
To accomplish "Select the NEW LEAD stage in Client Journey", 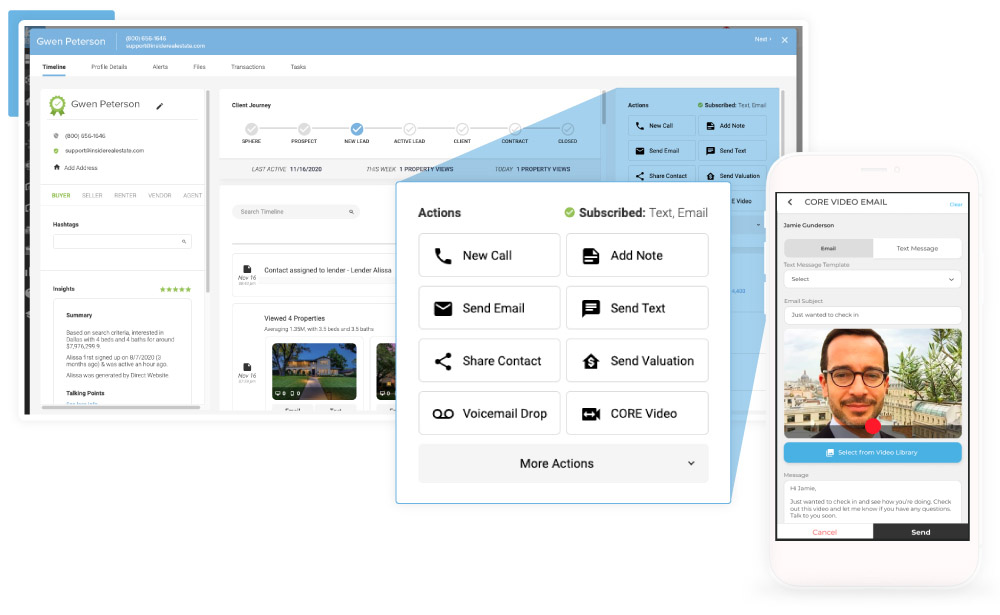I will point(357,129).
